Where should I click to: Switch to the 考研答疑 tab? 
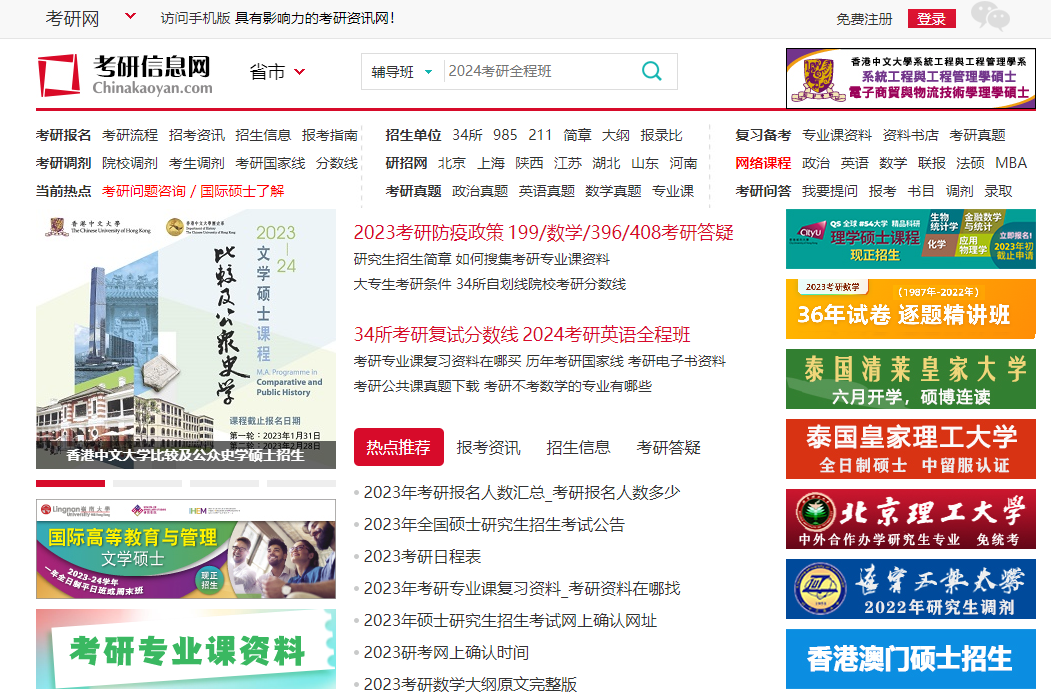669,447
